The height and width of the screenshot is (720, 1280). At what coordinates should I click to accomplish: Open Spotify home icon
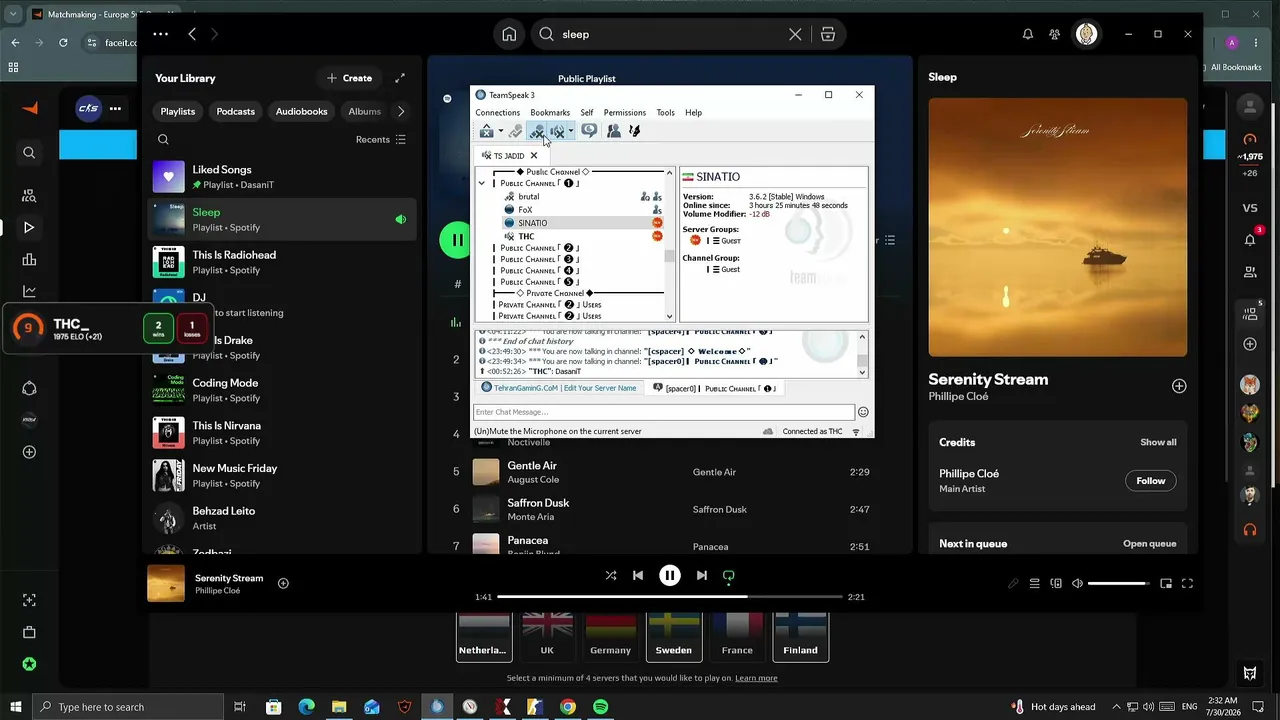click(x=509, y=34)
